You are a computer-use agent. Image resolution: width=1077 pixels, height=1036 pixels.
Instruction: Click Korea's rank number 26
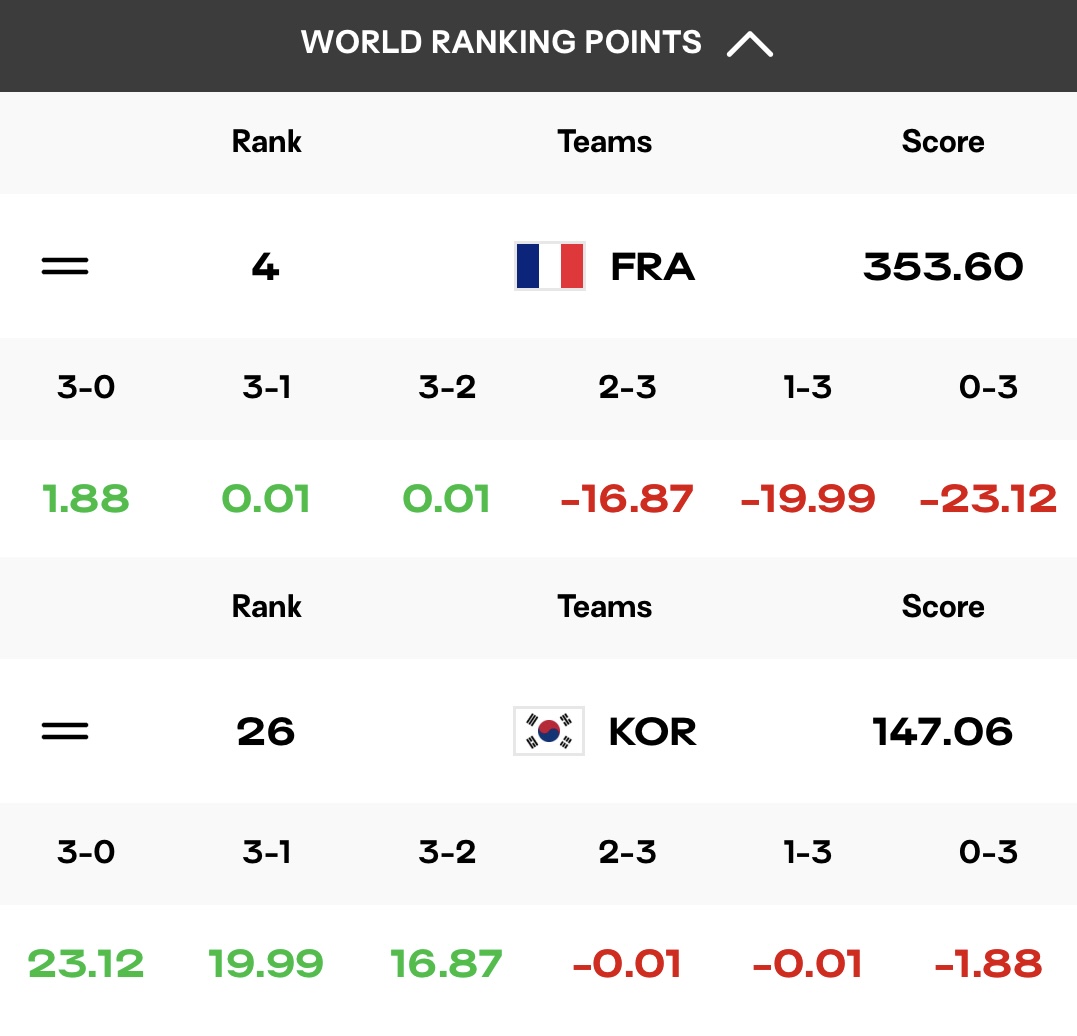point(266,732)
